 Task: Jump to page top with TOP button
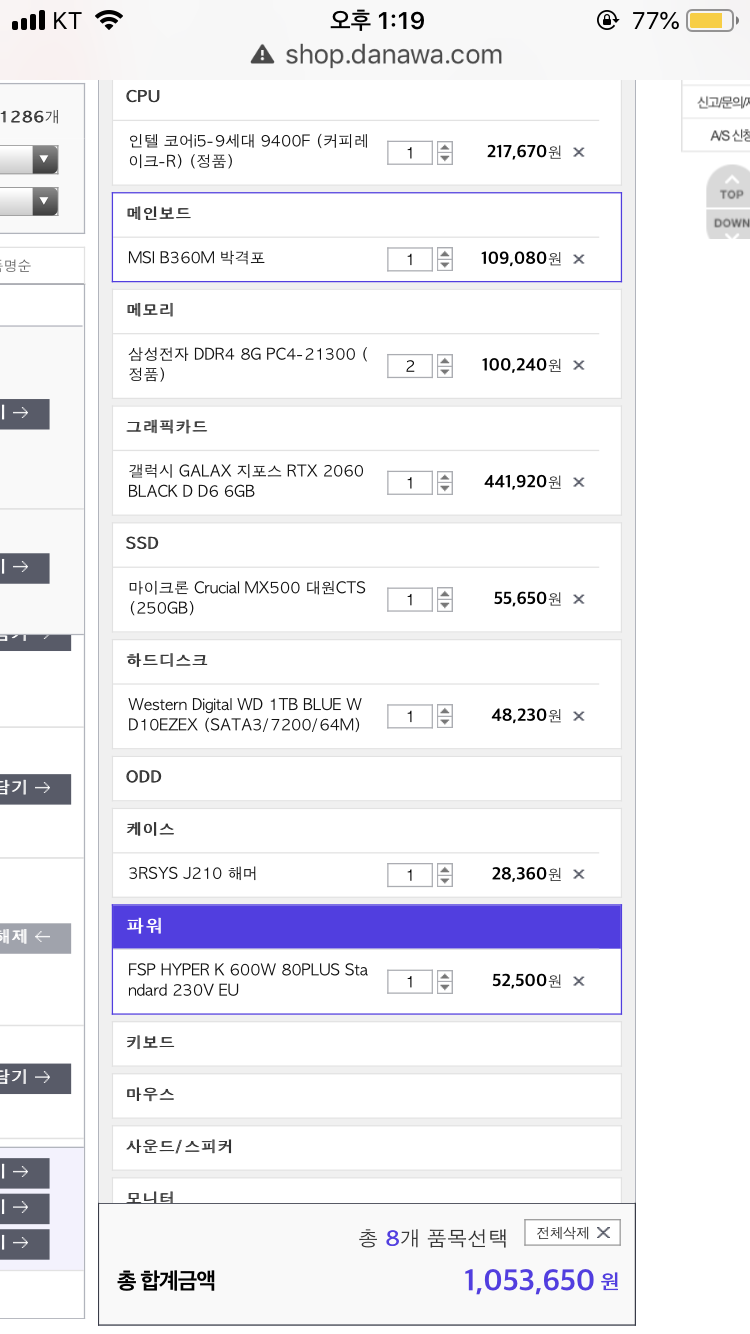click(x=731, y=193)
